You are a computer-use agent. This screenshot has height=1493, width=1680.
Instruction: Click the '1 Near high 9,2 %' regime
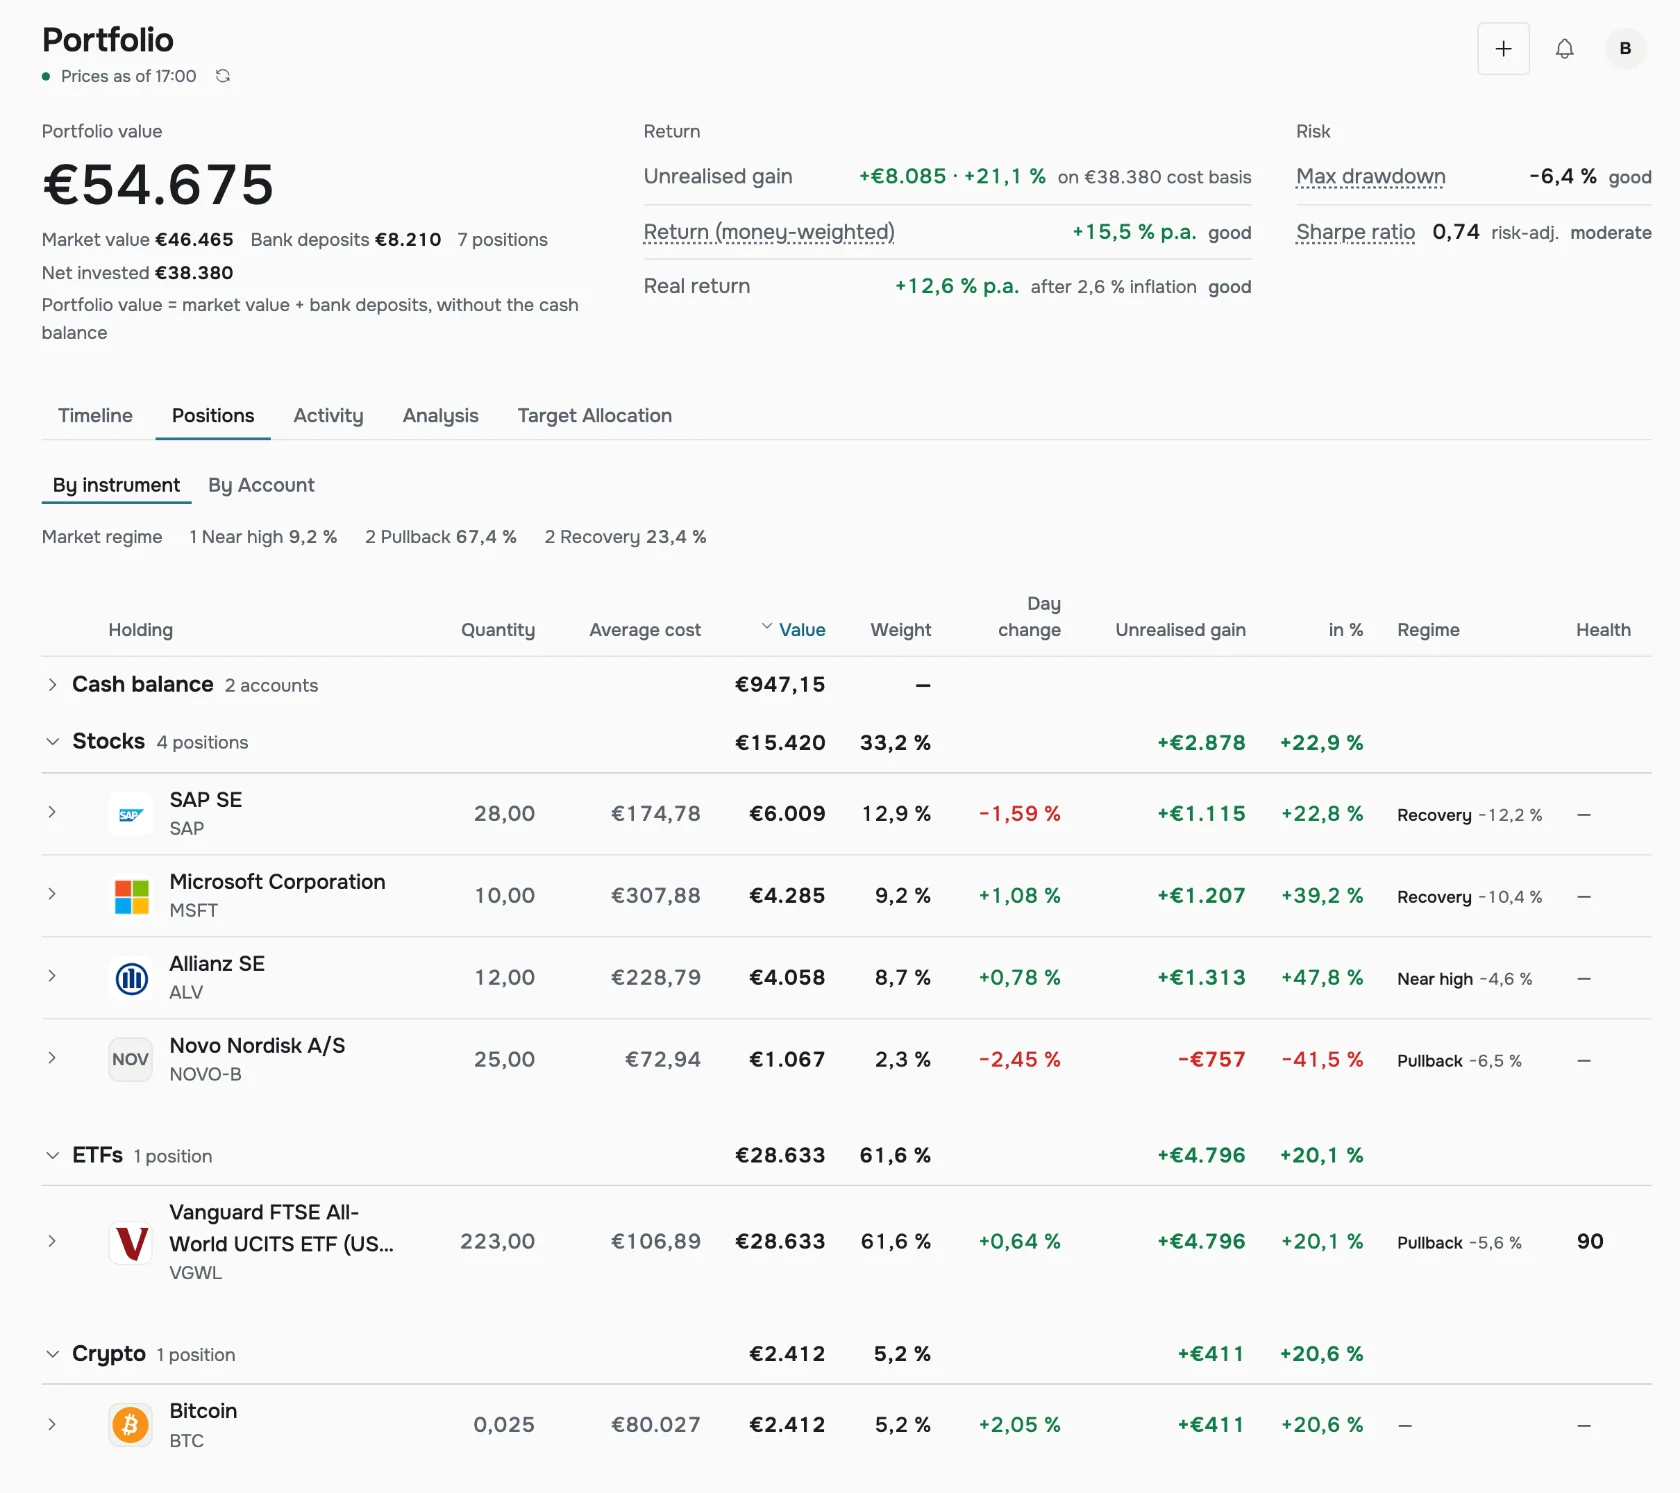263,537
